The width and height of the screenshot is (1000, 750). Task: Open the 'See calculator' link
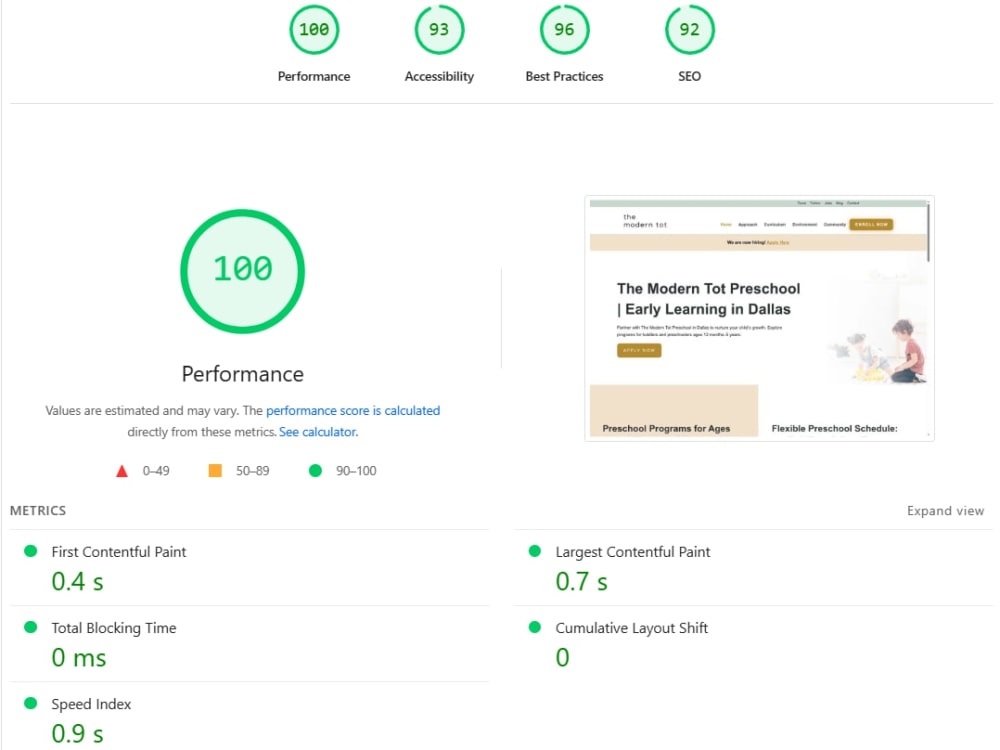[318, 432]
